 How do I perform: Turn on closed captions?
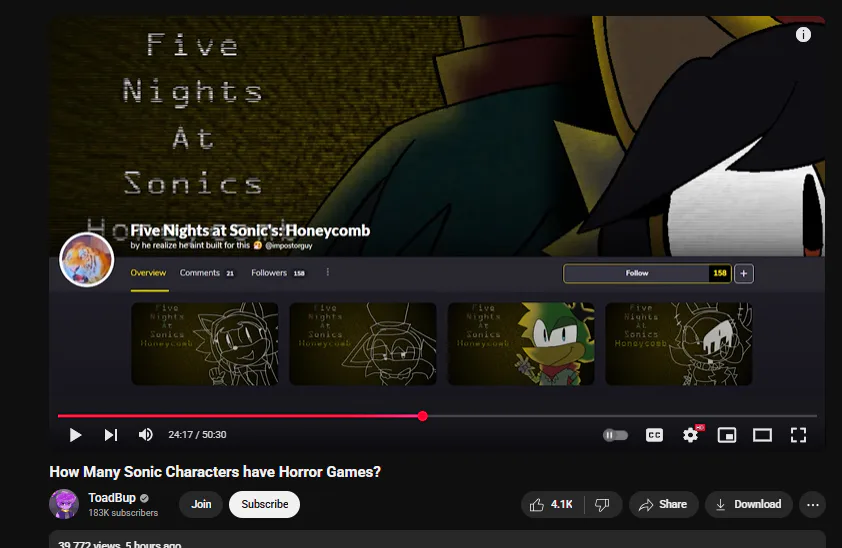[654, 435]
